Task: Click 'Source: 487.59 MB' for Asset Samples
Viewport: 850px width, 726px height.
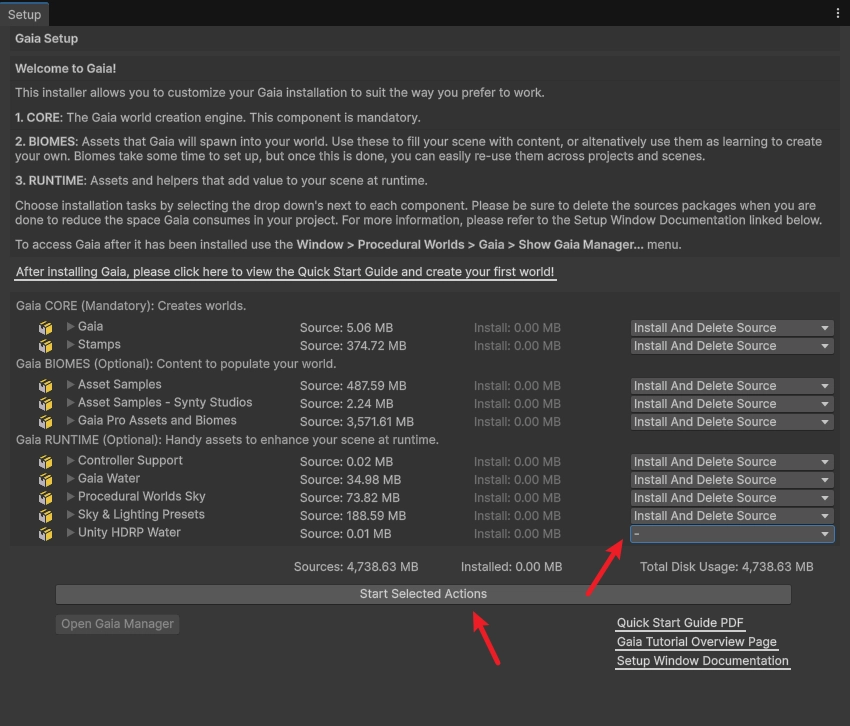Action: [353, 386]
